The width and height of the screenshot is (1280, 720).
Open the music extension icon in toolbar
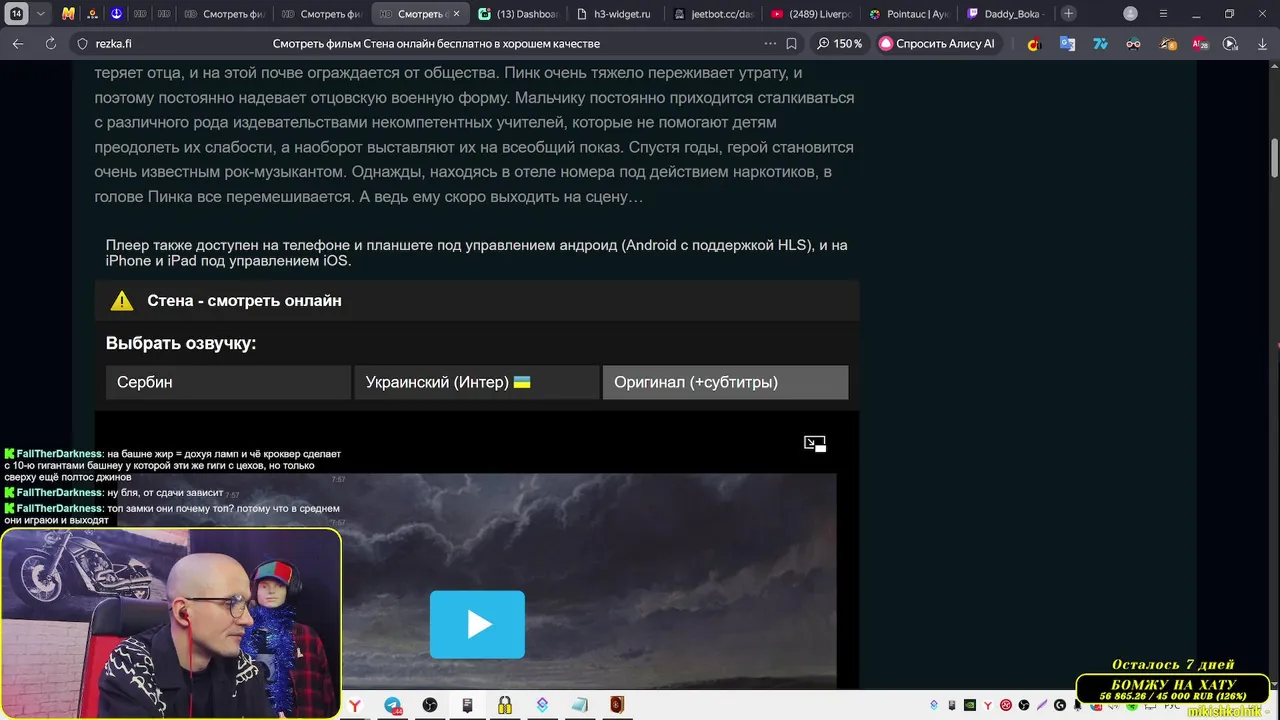coord(1034,44)
